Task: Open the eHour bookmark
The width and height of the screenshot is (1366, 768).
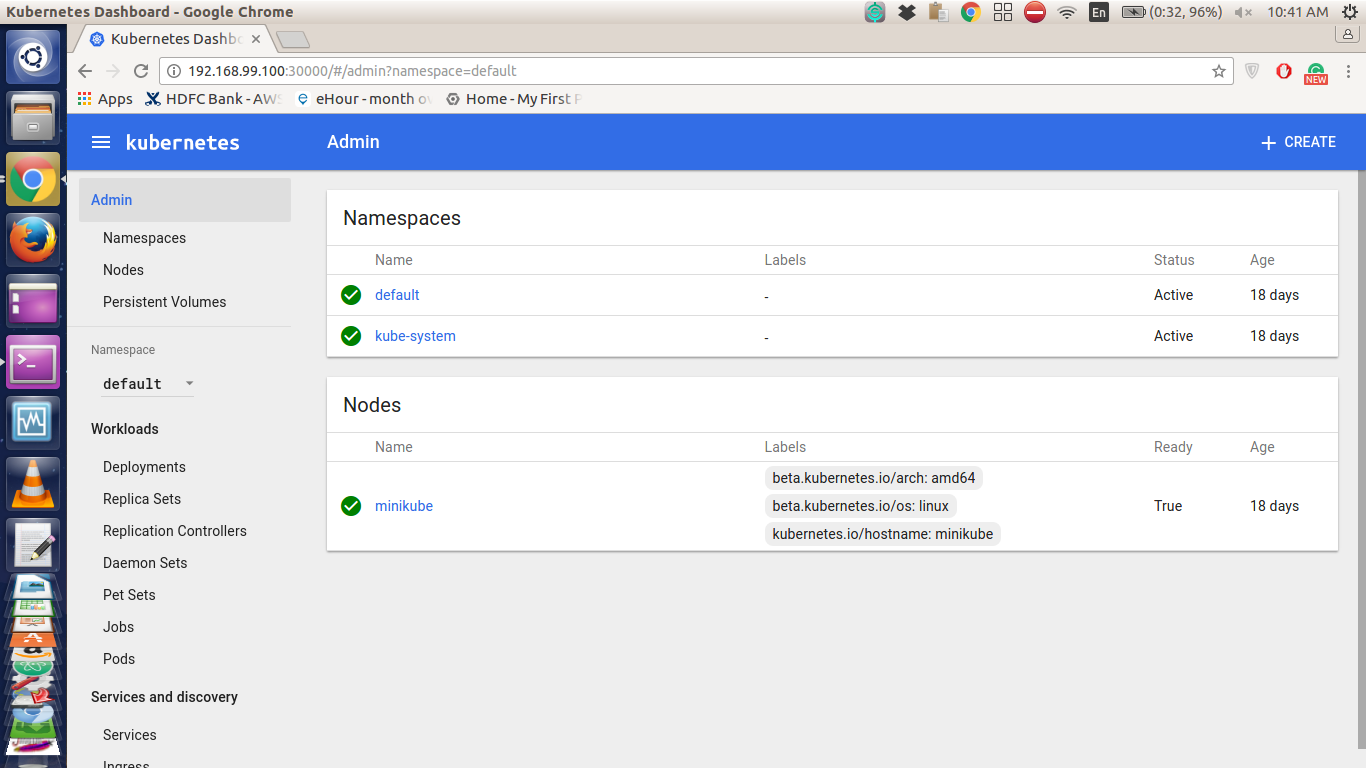Action: point(364,99)
